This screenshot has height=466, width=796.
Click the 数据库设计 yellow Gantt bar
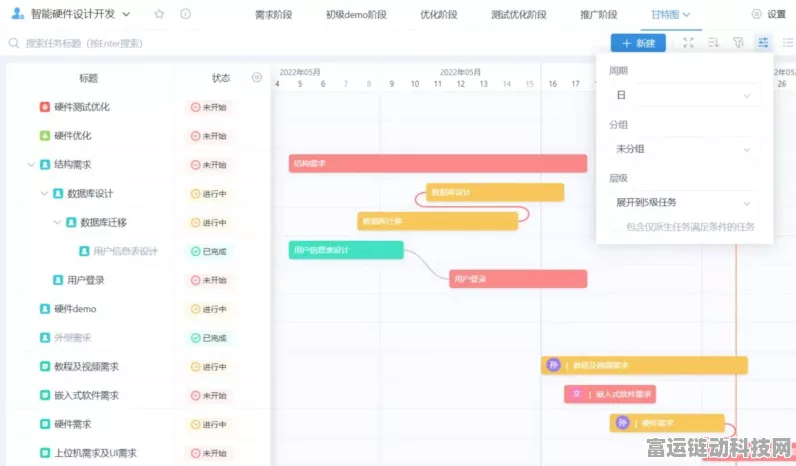(495, 192)
